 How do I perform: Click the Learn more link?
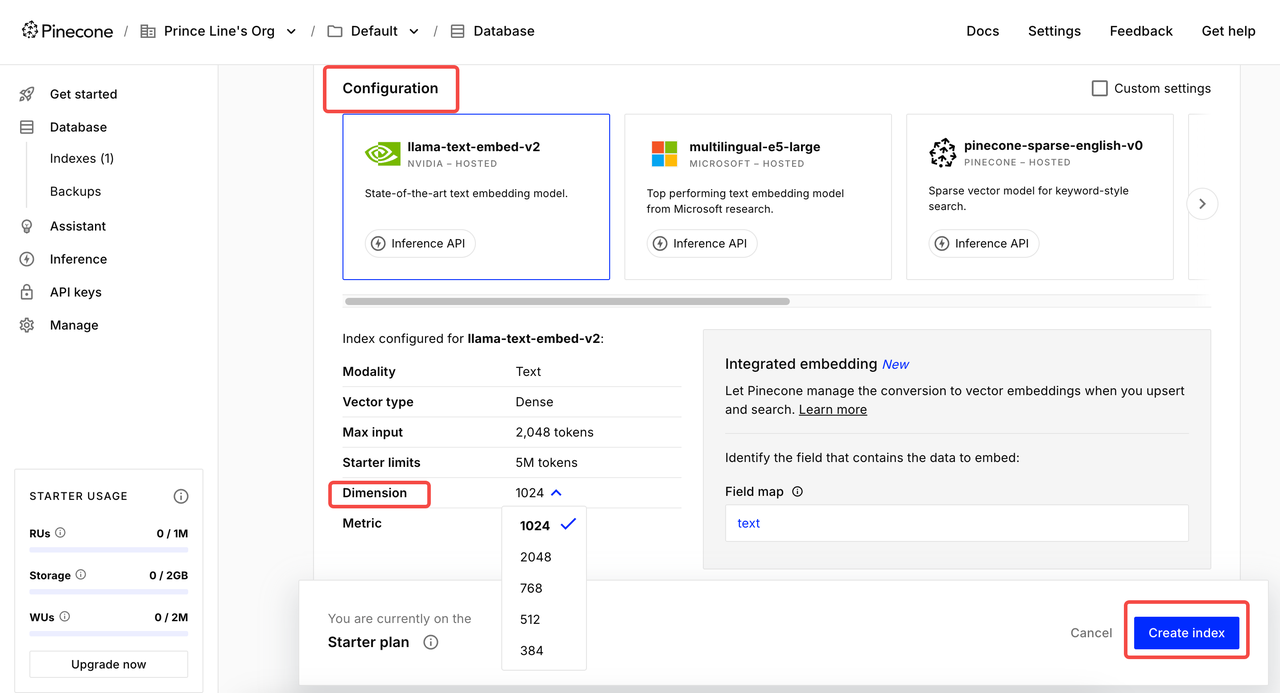click(x=833, y=410)
